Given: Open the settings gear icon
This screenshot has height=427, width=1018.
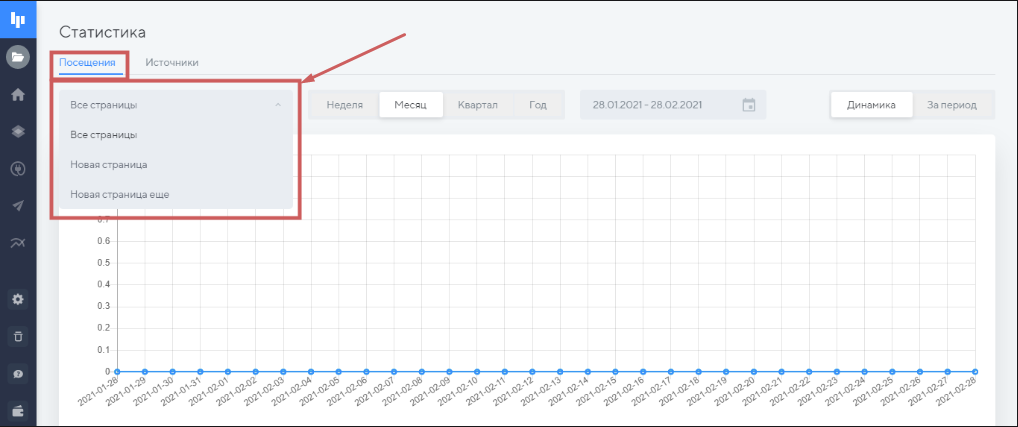Looking at the screenshot, I should [x=17, y=299].
